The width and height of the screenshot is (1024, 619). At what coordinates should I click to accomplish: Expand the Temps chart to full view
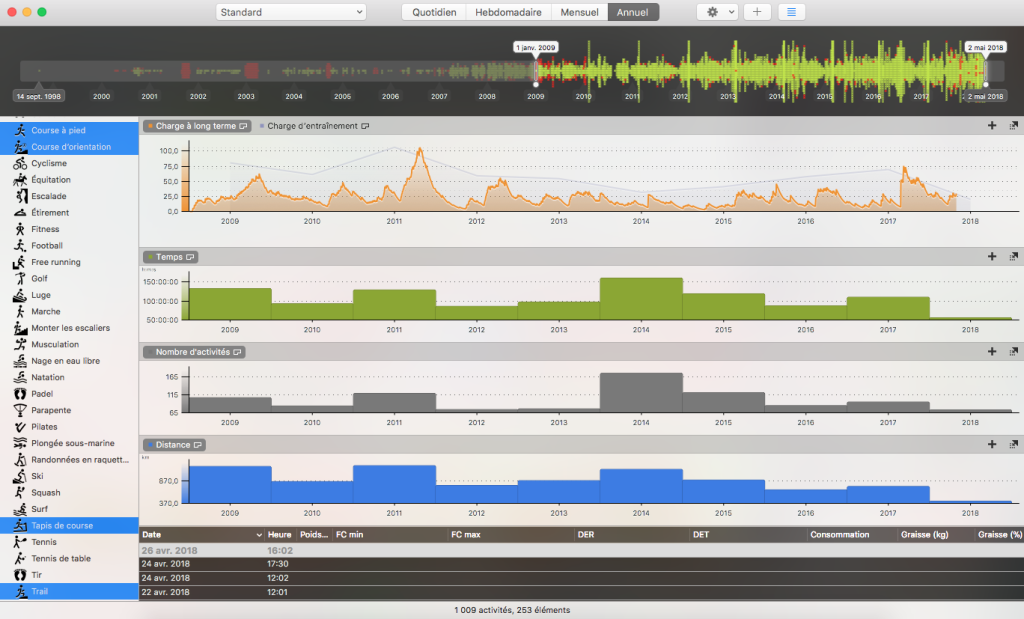(1013, 257)
